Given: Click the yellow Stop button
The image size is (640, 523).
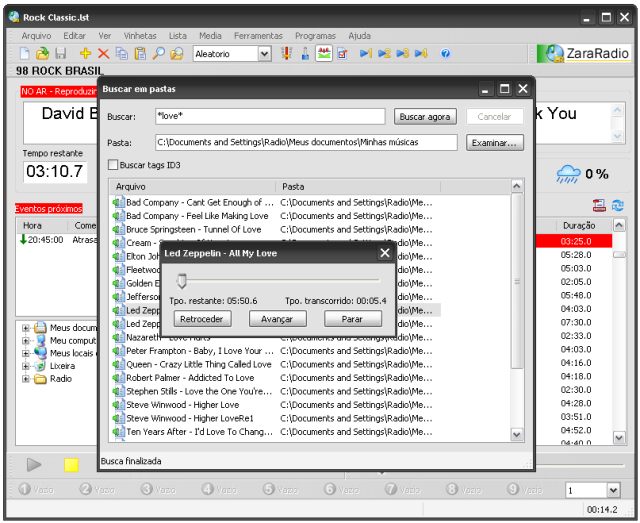Looking at the screenshot, I should tap(71, 465).
